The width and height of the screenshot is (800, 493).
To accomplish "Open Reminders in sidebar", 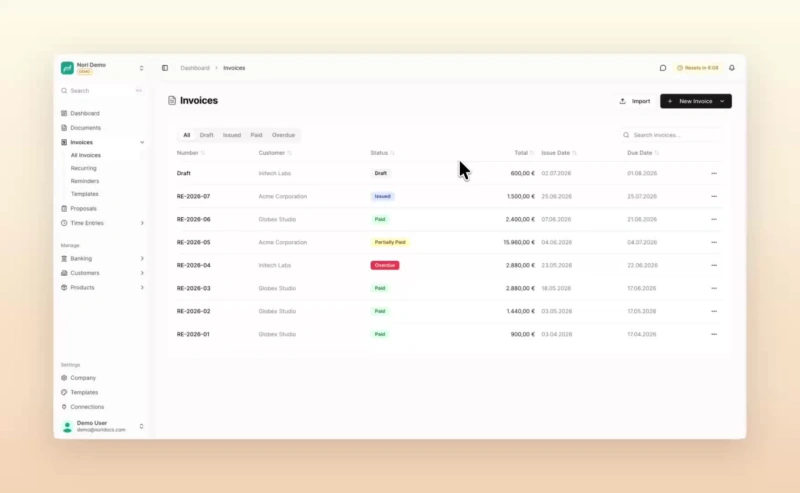I will (x=85, y=181).
